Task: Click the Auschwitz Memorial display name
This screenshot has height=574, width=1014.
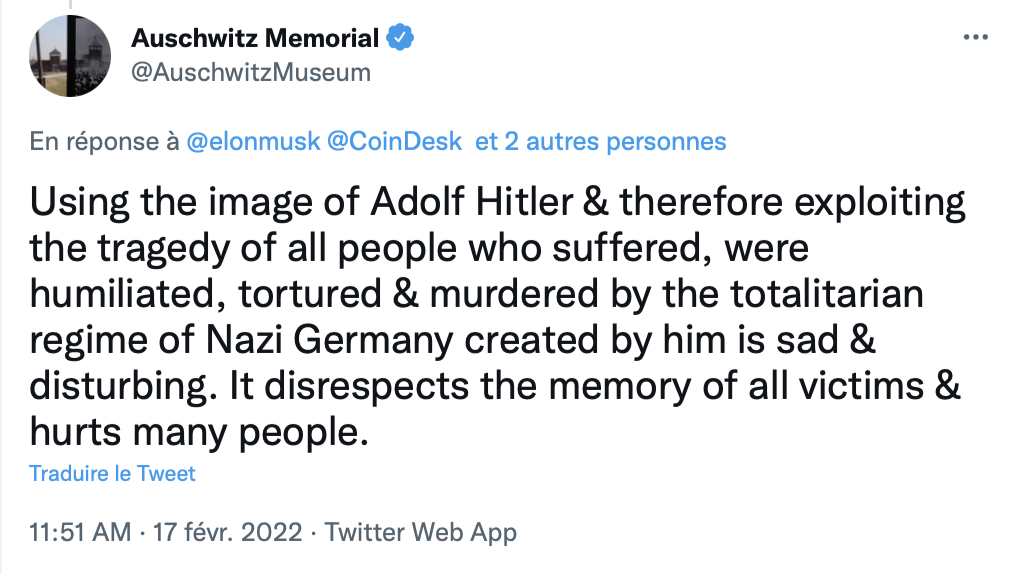Action: tap(255, 39)
